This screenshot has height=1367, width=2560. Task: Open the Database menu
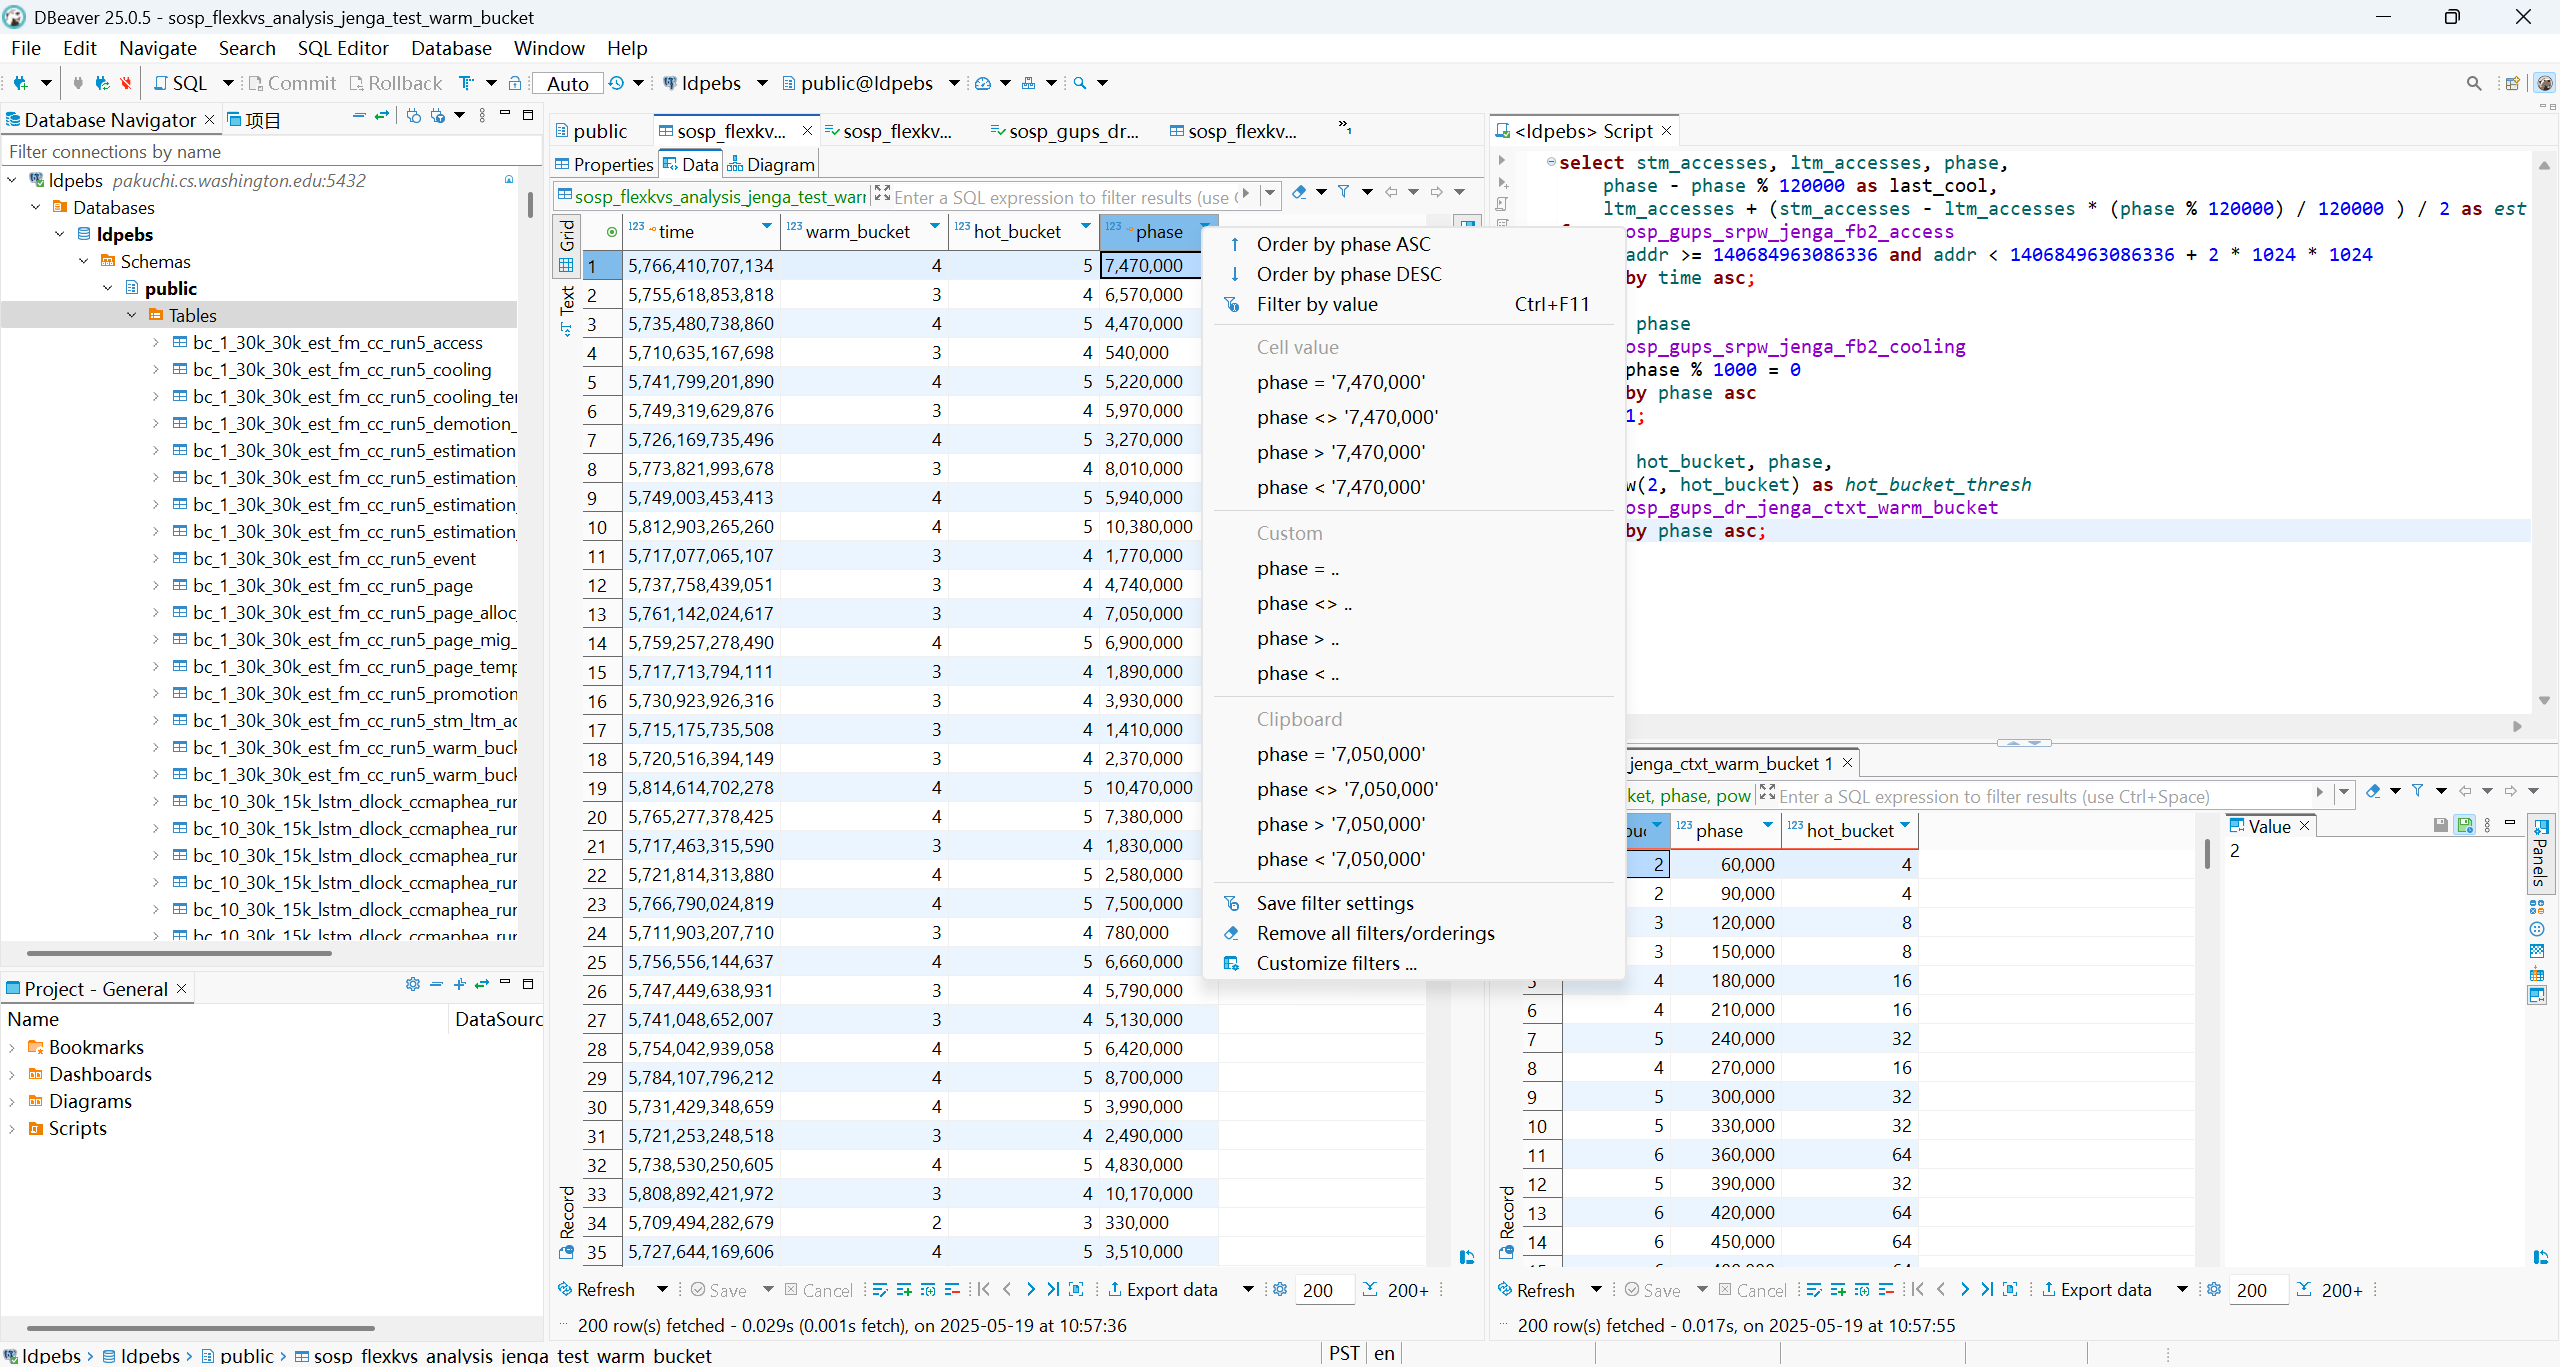pyautogui.click(x=451, y=48)
